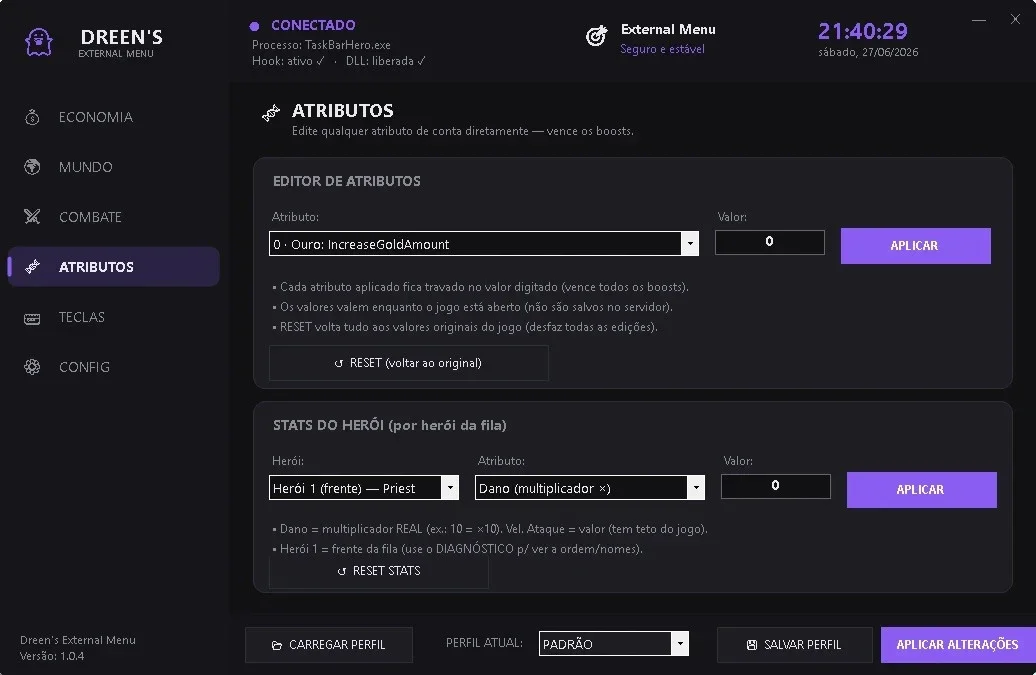Click the Economia money bag icon
Viewport: 1036px width, 675px height.
pyautogui.click(x=32, y=118)
